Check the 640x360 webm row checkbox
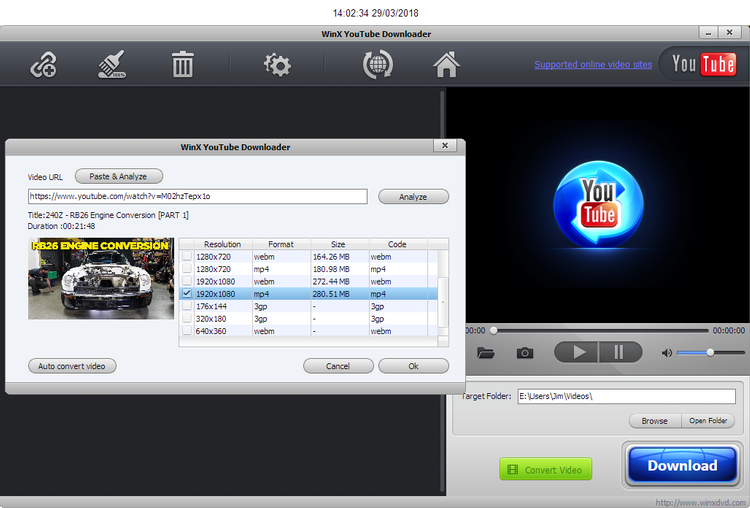The image size is (750, 508). coord(187,331)
